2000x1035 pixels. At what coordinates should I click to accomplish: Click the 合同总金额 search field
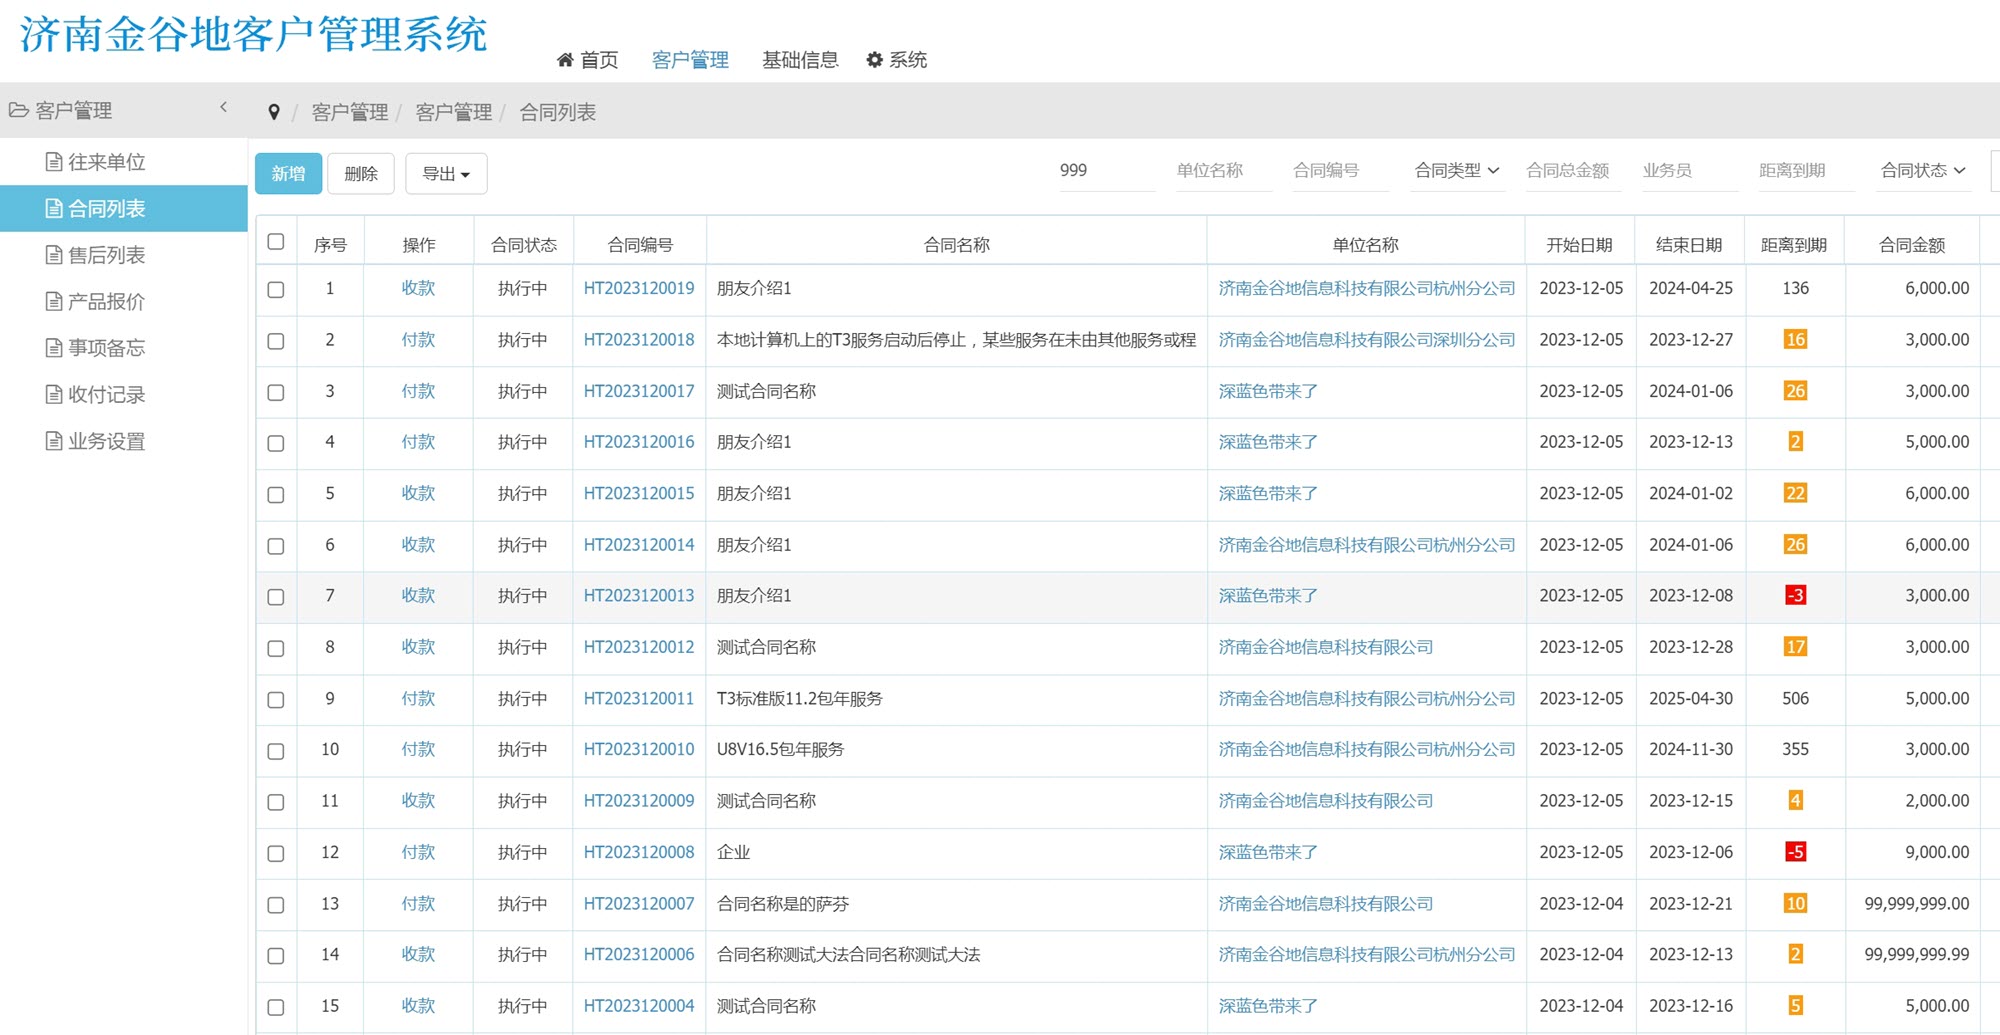coord(1573,170)
